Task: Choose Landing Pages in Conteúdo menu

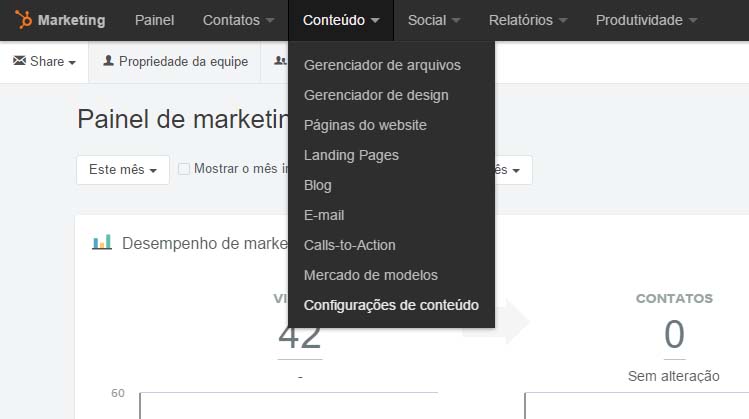Action: [x=351, y=155]
